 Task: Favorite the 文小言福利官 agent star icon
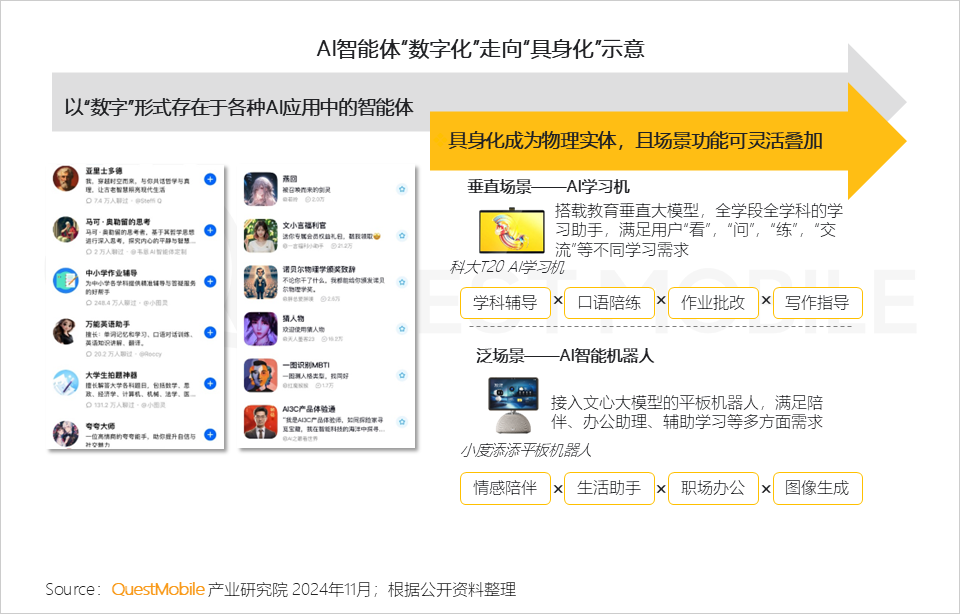(x=402, y=236)
